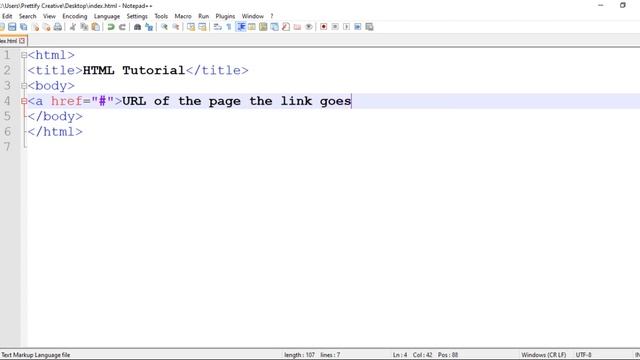The width and height of the screenshot is (640, 360).
Task: Open the Tools menu
Action: [161, 16]
